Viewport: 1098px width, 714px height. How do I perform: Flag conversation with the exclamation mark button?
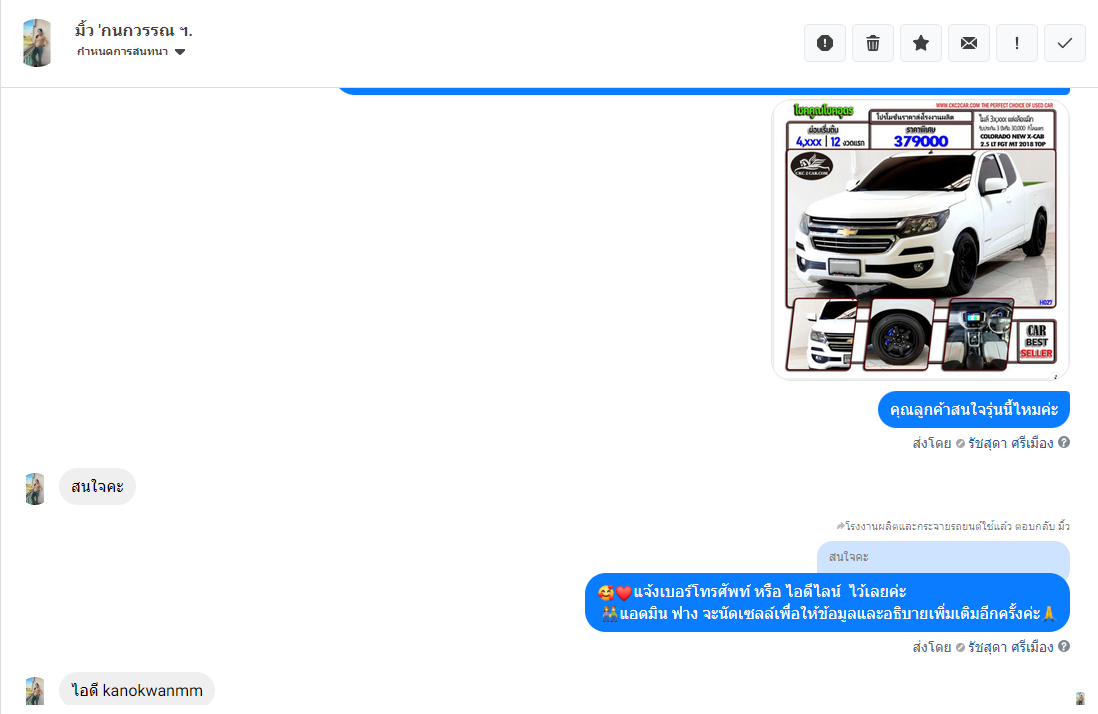(1017, 43)
